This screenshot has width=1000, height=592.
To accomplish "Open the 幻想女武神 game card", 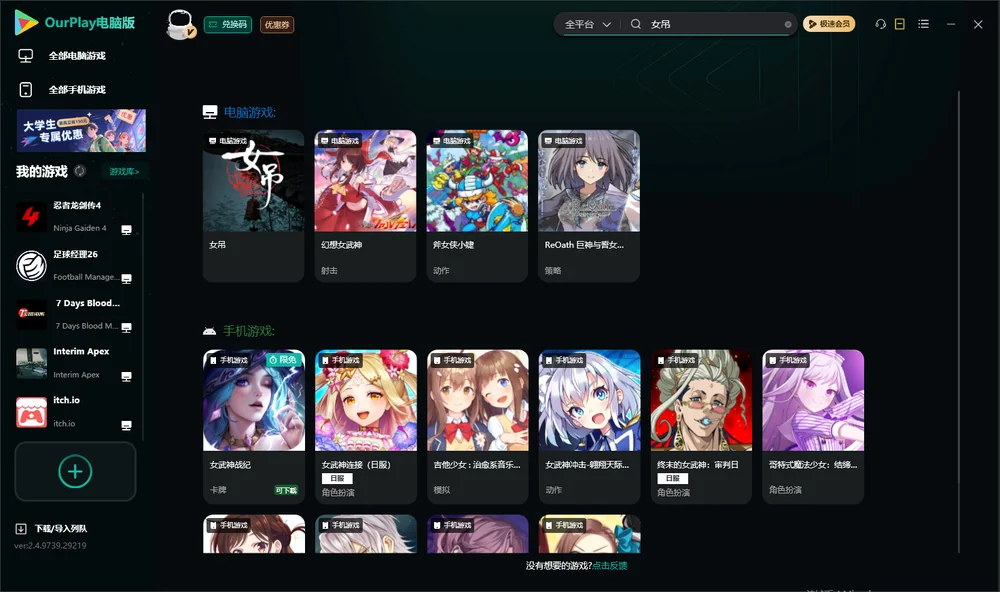I will pyautogui.click(x=365, y=205).
